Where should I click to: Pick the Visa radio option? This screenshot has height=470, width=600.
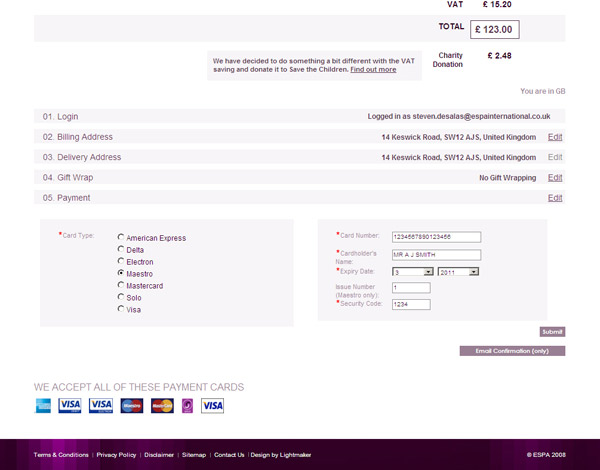121,308
